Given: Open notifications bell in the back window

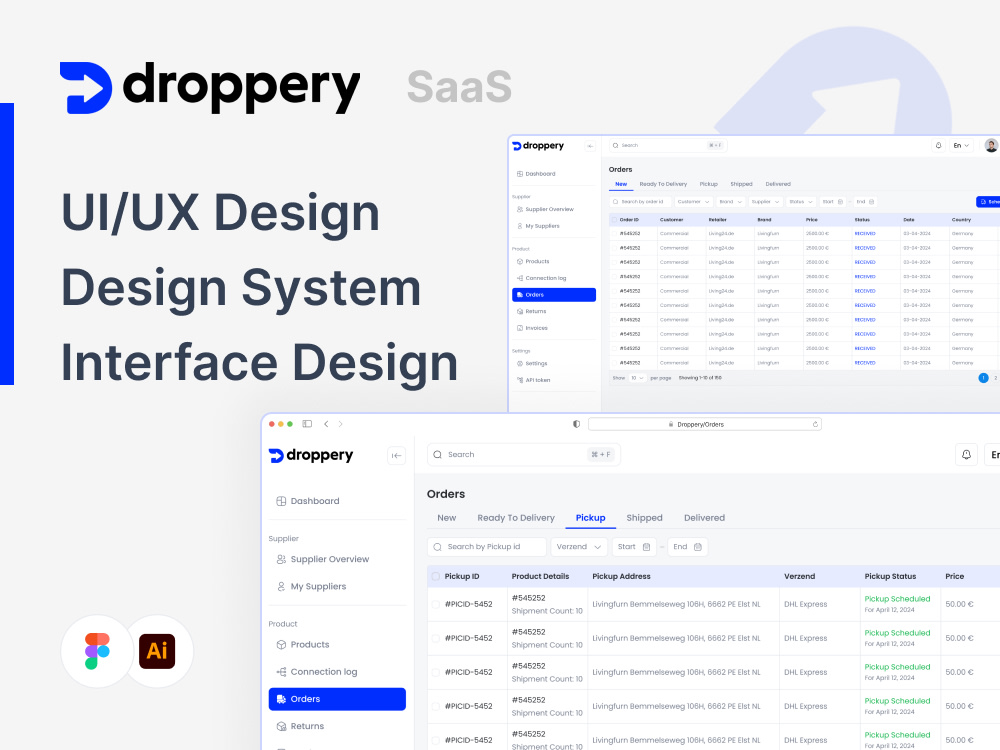Looking at the screenshot, I should 938,145.
